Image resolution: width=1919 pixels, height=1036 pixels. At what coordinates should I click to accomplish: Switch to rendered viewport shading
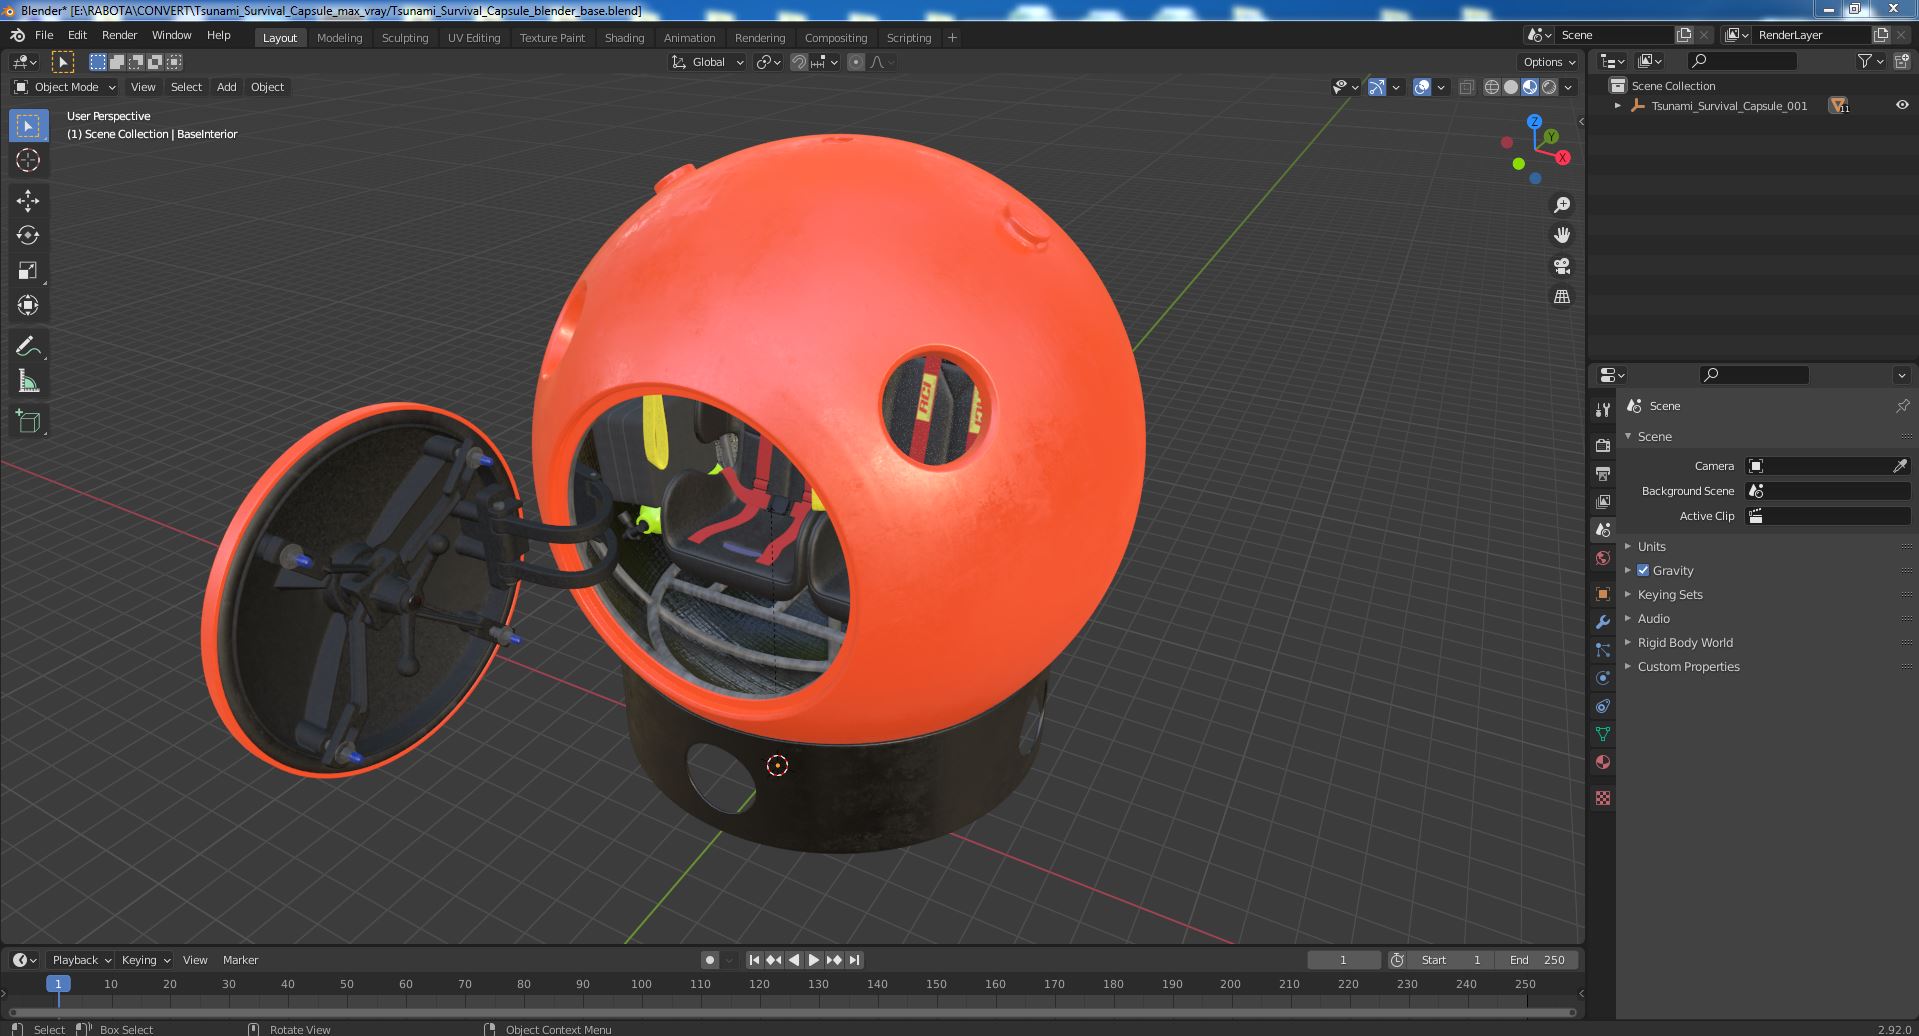[x=1549, y=87]
